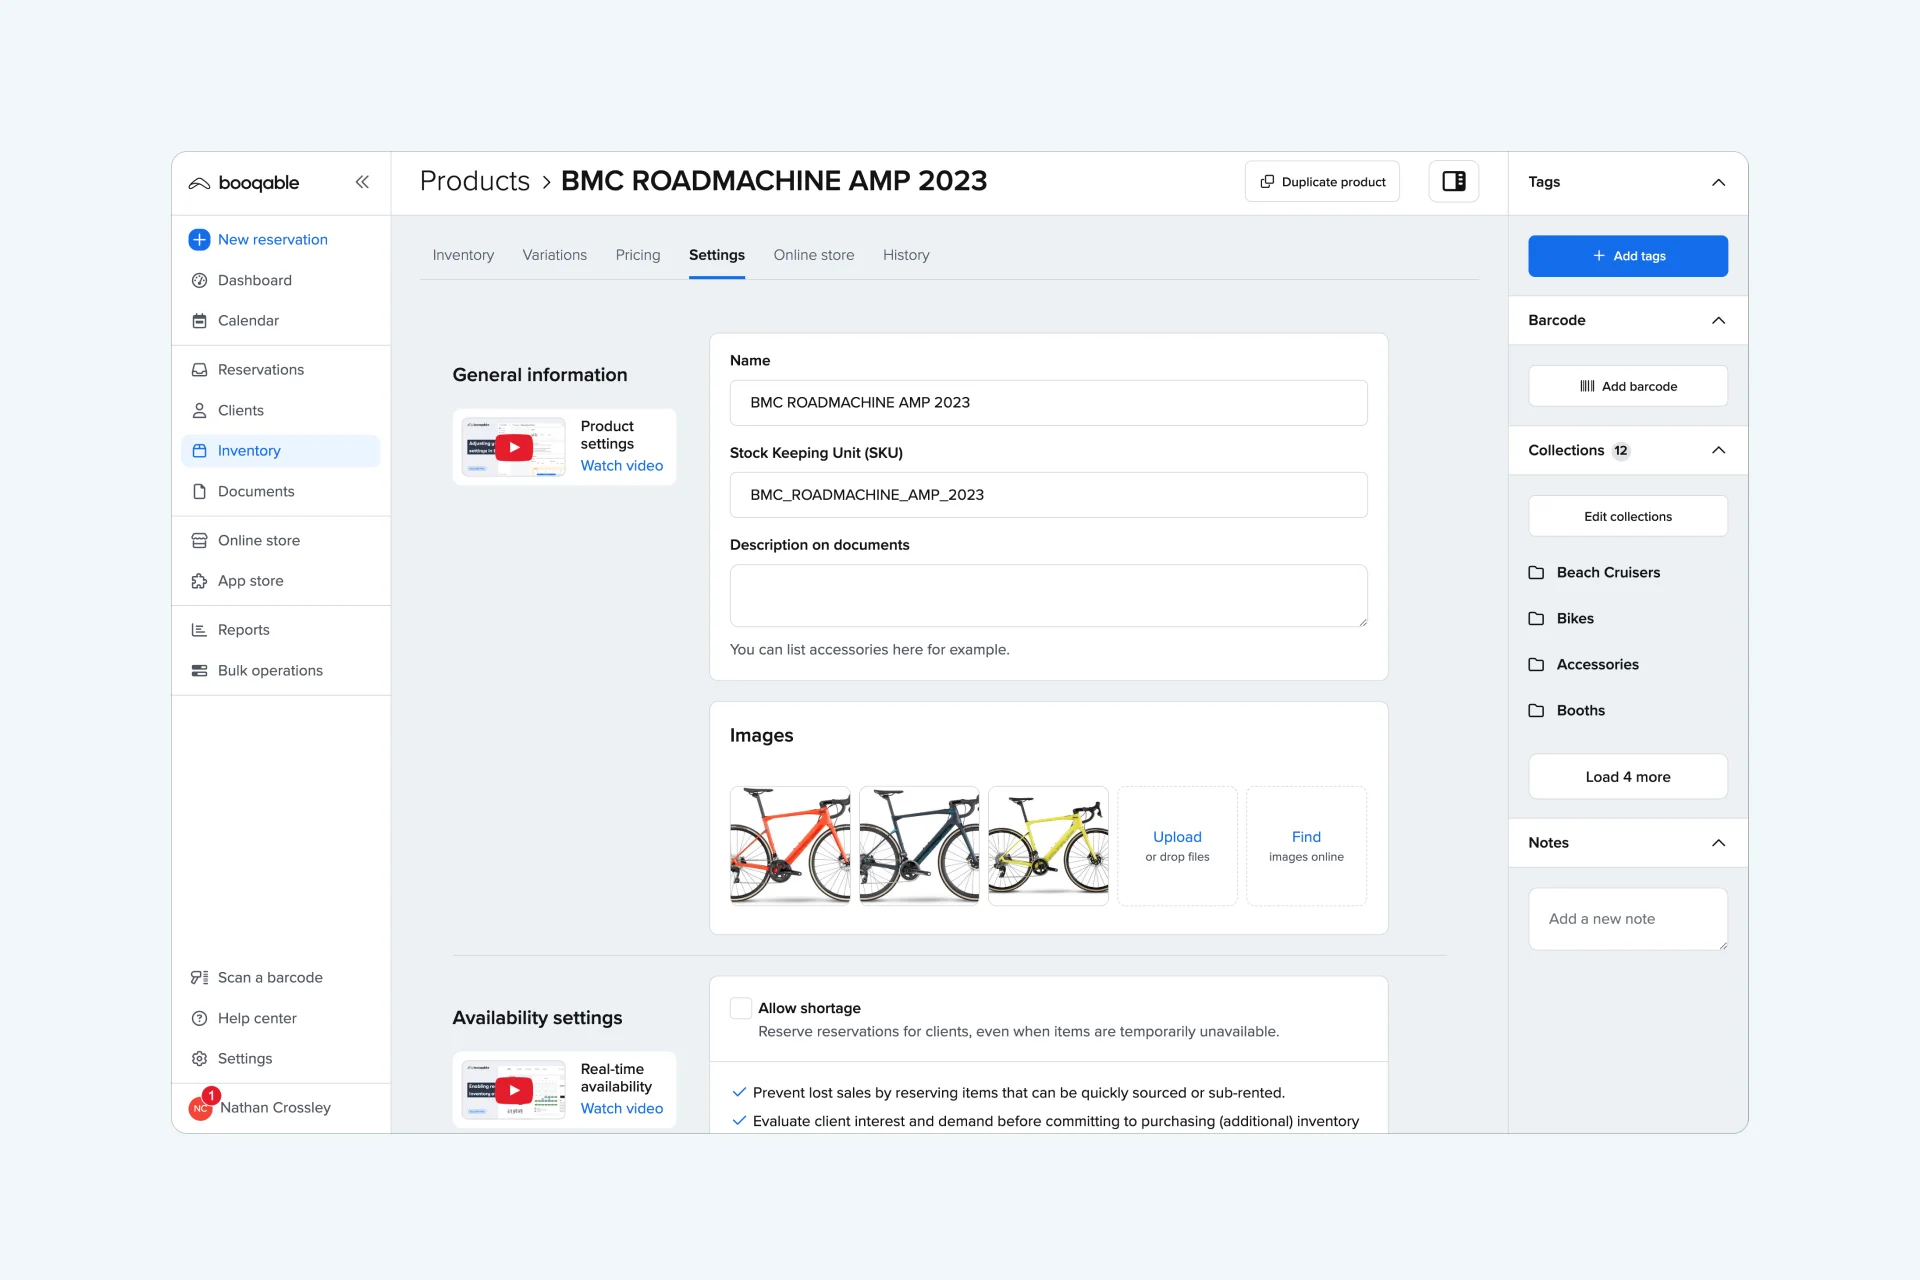Open Calendar in sidebar
Viewport: 1920px width, 1280px height.
pos(248,321)
